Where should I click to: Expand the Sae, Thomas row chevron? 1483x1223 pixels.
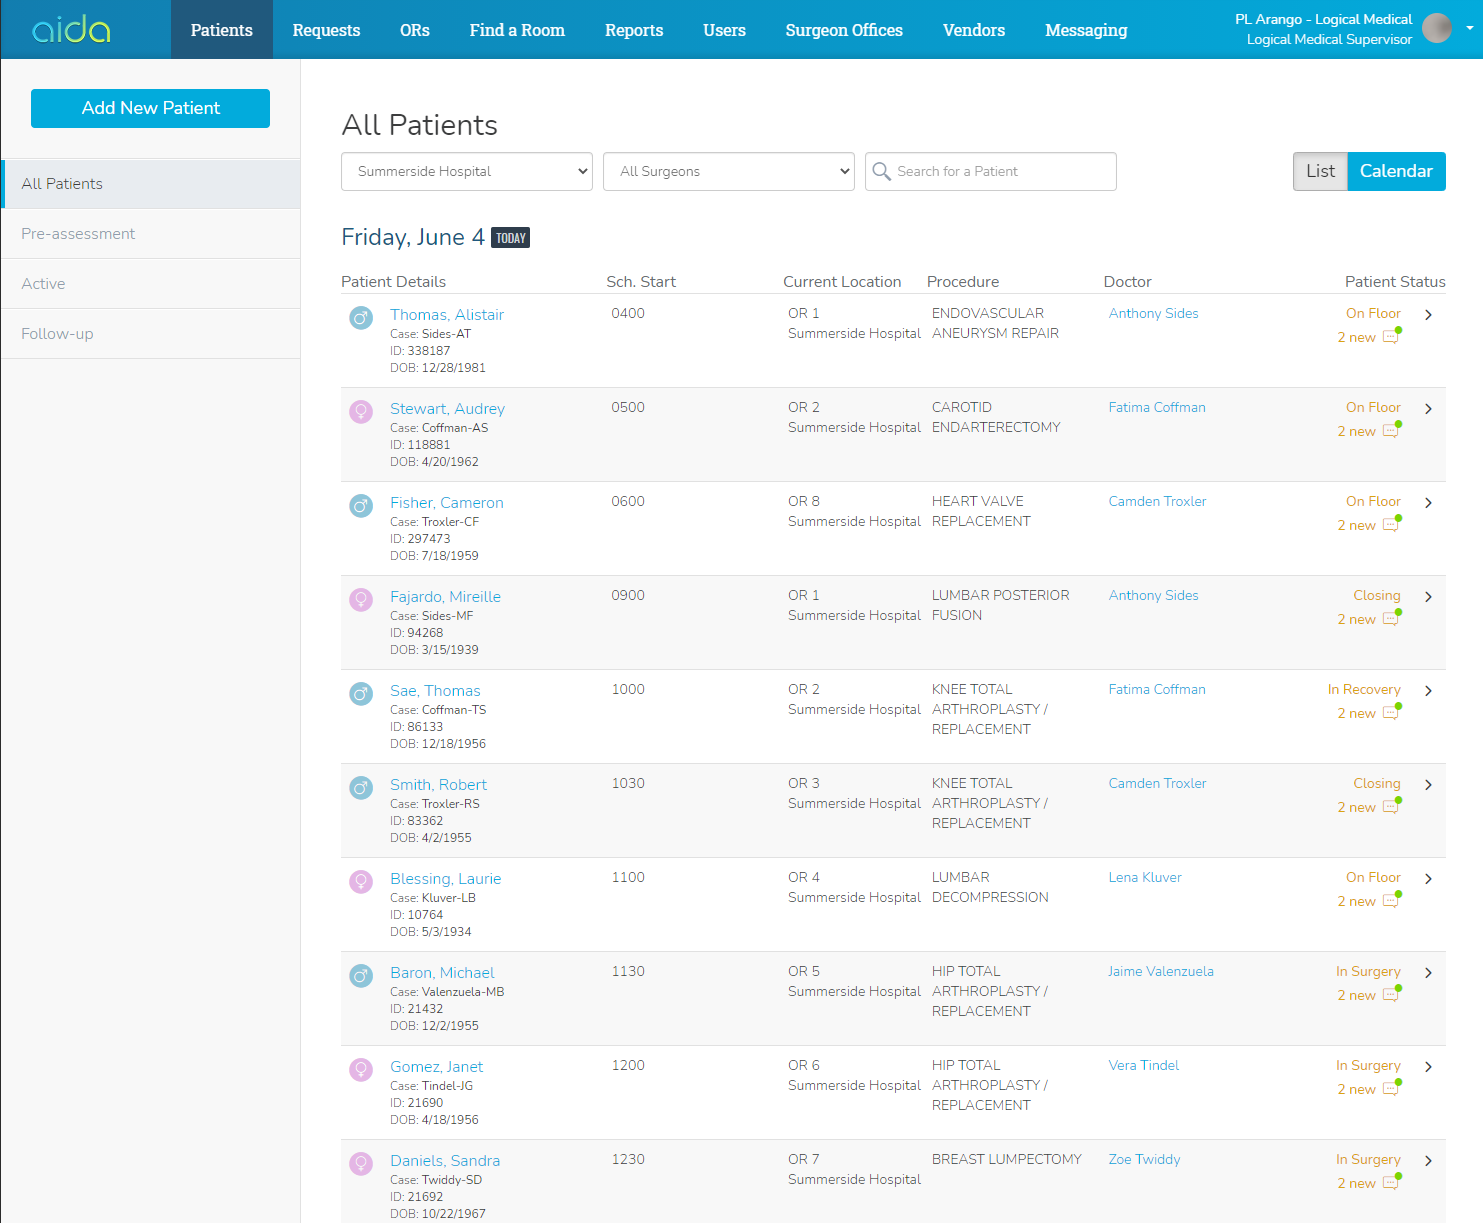click(1428, 691)
